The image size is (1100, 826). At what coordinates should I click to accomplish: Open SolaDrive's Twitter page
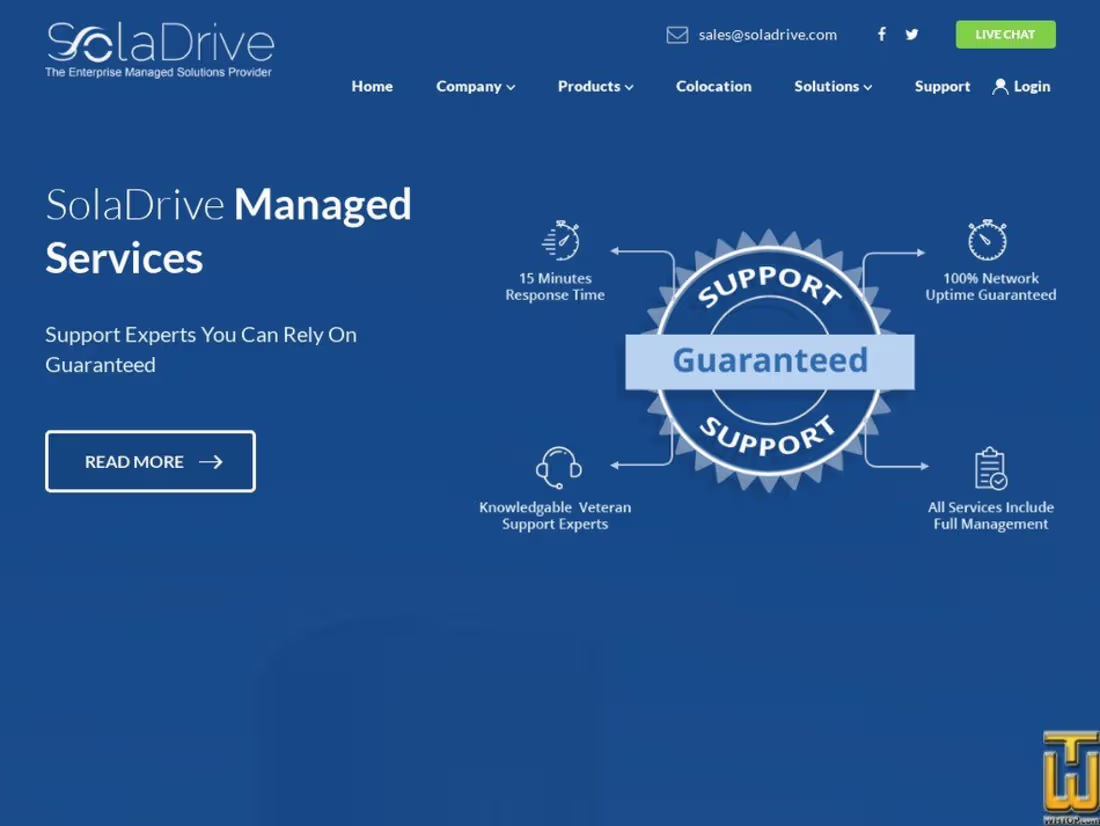point(911,34)
